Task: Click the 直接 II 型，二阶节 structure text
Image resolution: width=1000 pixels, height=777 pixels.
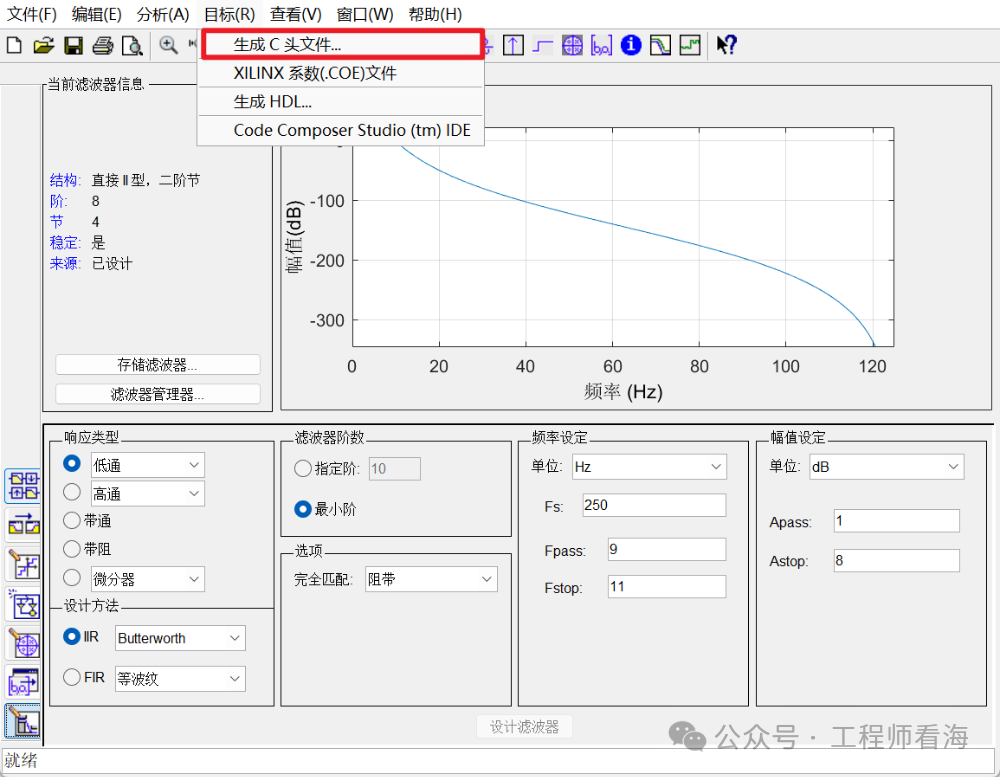Action: coord(146,181)
